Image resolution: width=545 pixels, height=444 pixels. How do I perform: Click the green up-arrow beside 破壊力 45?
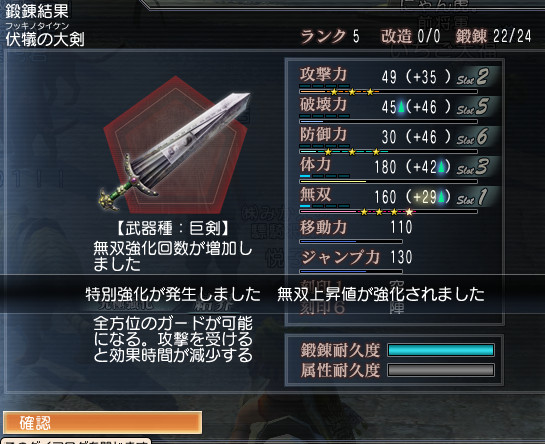(x=401, y=107)
